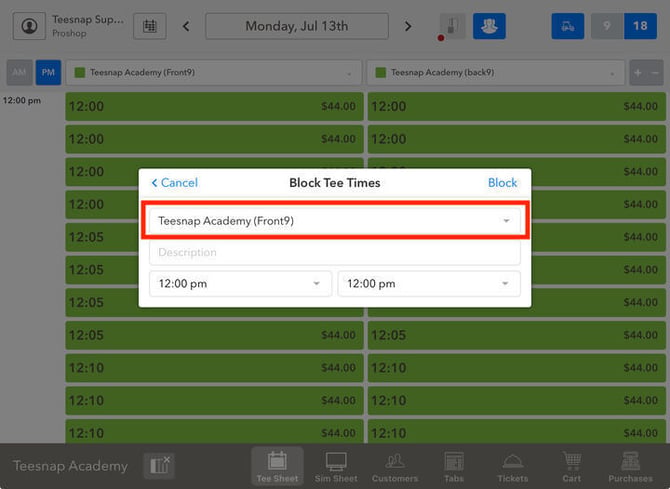Click the Block button in dialog
Image resolution: width=670 pixels, height=489 pixels.
[502, 183]
